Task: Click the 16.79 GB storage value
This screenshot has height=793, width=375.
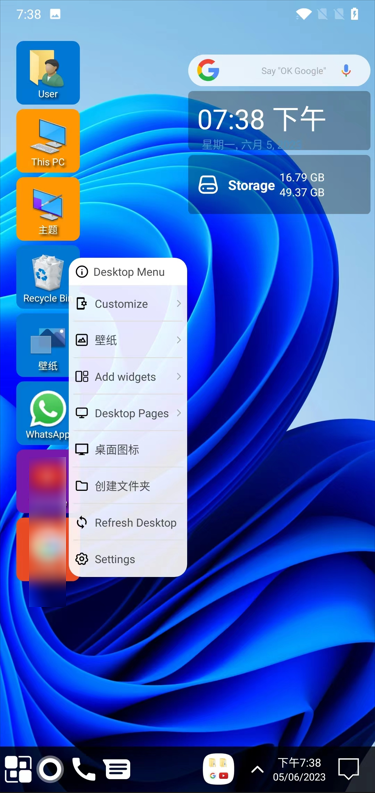Action: tap(302, 178)
